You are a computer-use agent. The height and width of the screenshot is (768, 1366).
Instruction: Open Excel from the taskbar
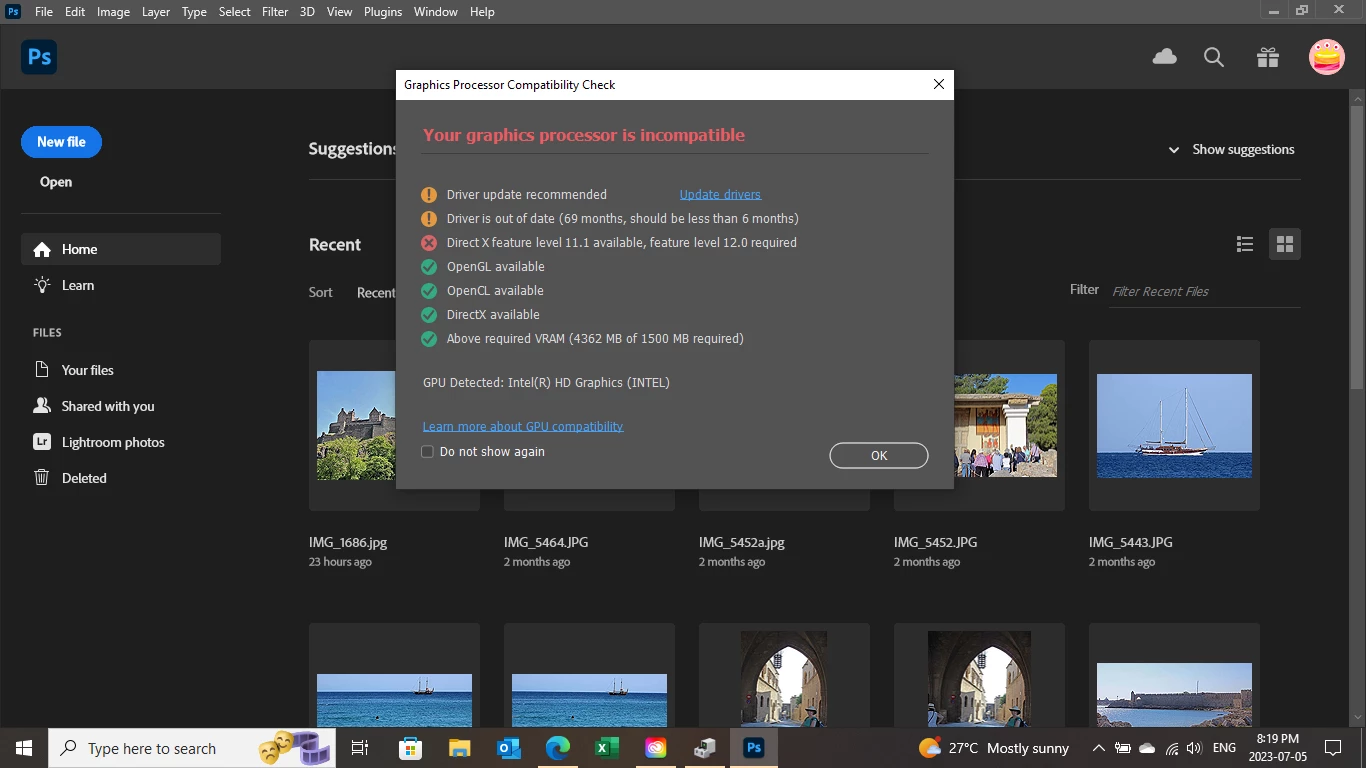click(606, 748)
